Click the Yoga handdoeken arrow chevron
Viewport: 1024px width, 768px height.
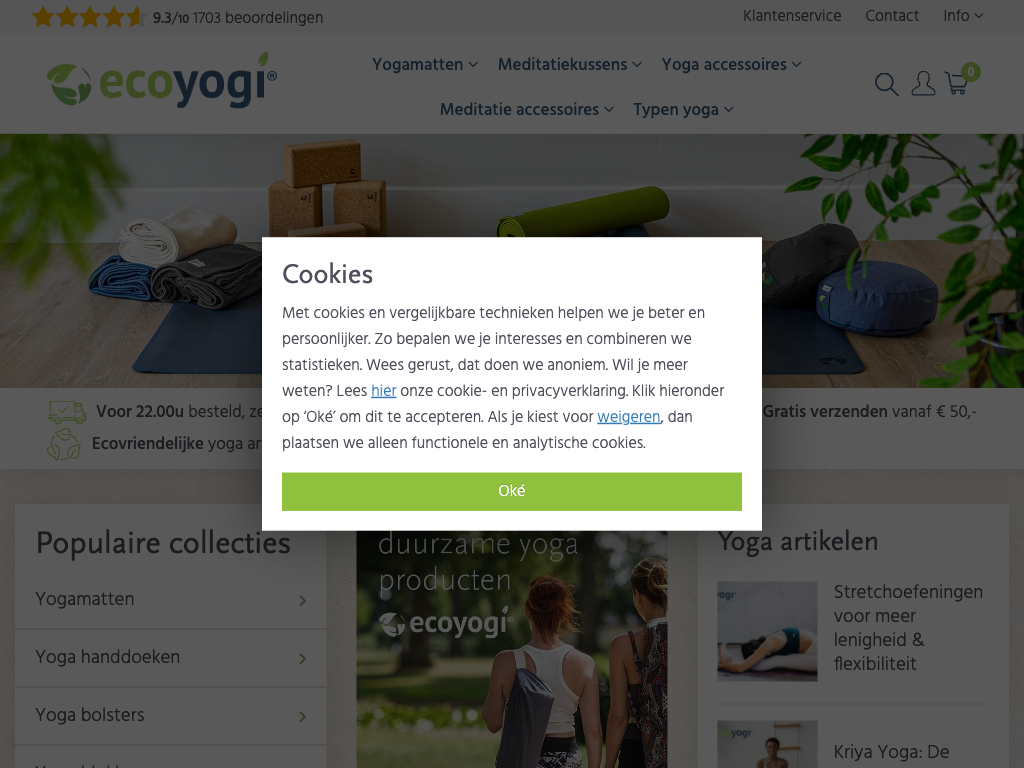pyautogui.click(x=302, y=658)
